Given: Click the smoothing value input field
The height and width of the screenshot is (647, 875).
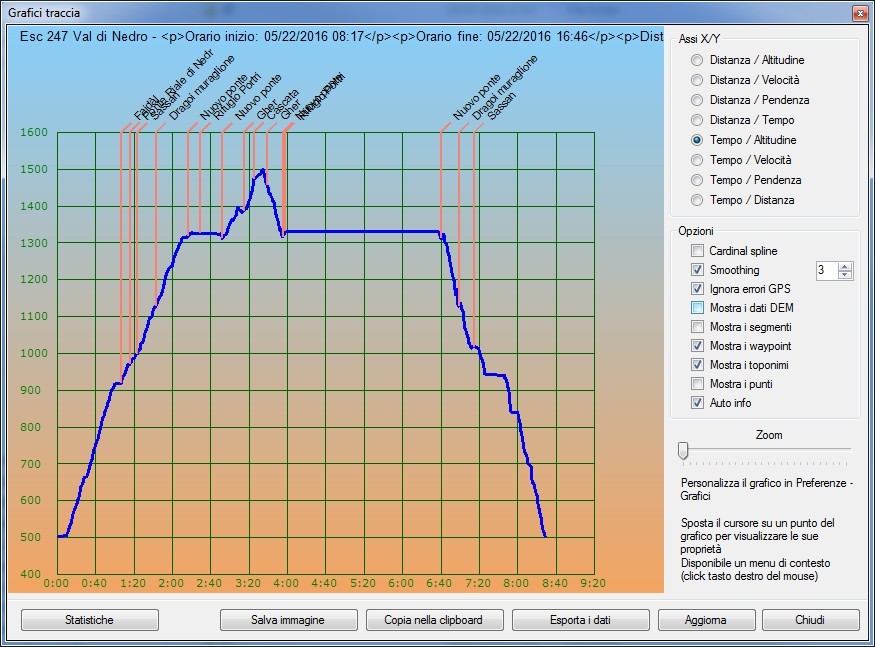Looking at the screenshot, I should tap(826, 270).
